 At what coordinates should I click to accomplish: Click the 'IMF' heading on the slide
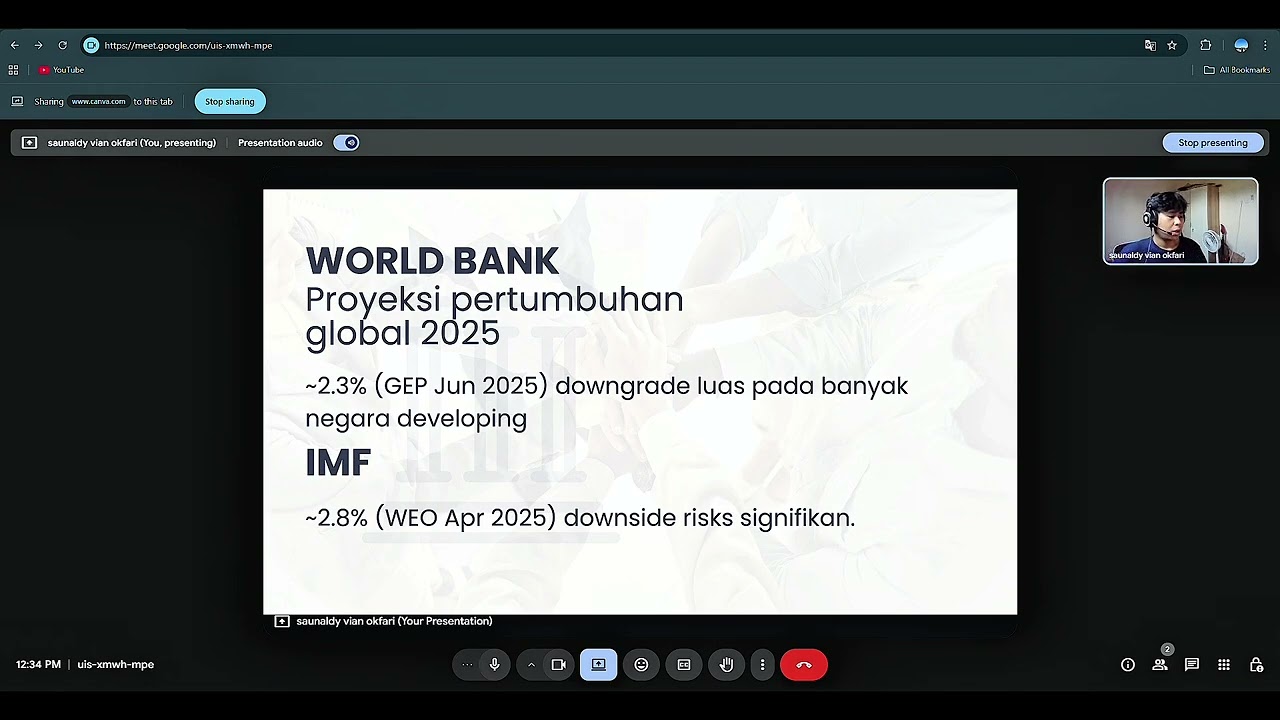tap(338, 463)
